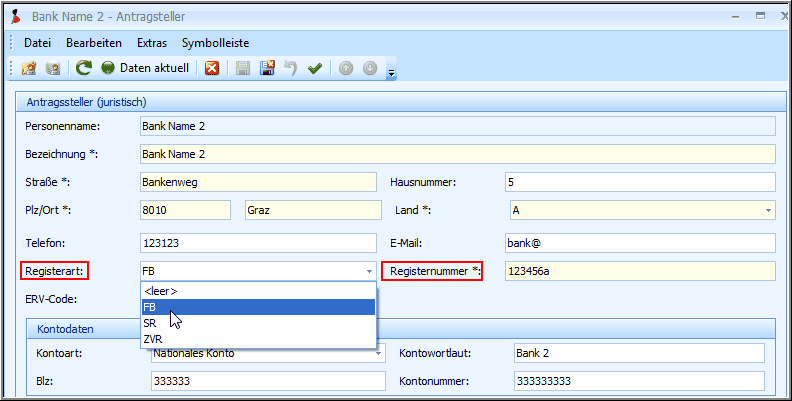792x401 pixels.
Task: Choose ZVR from the Registerart list
Action: (152, 340)
